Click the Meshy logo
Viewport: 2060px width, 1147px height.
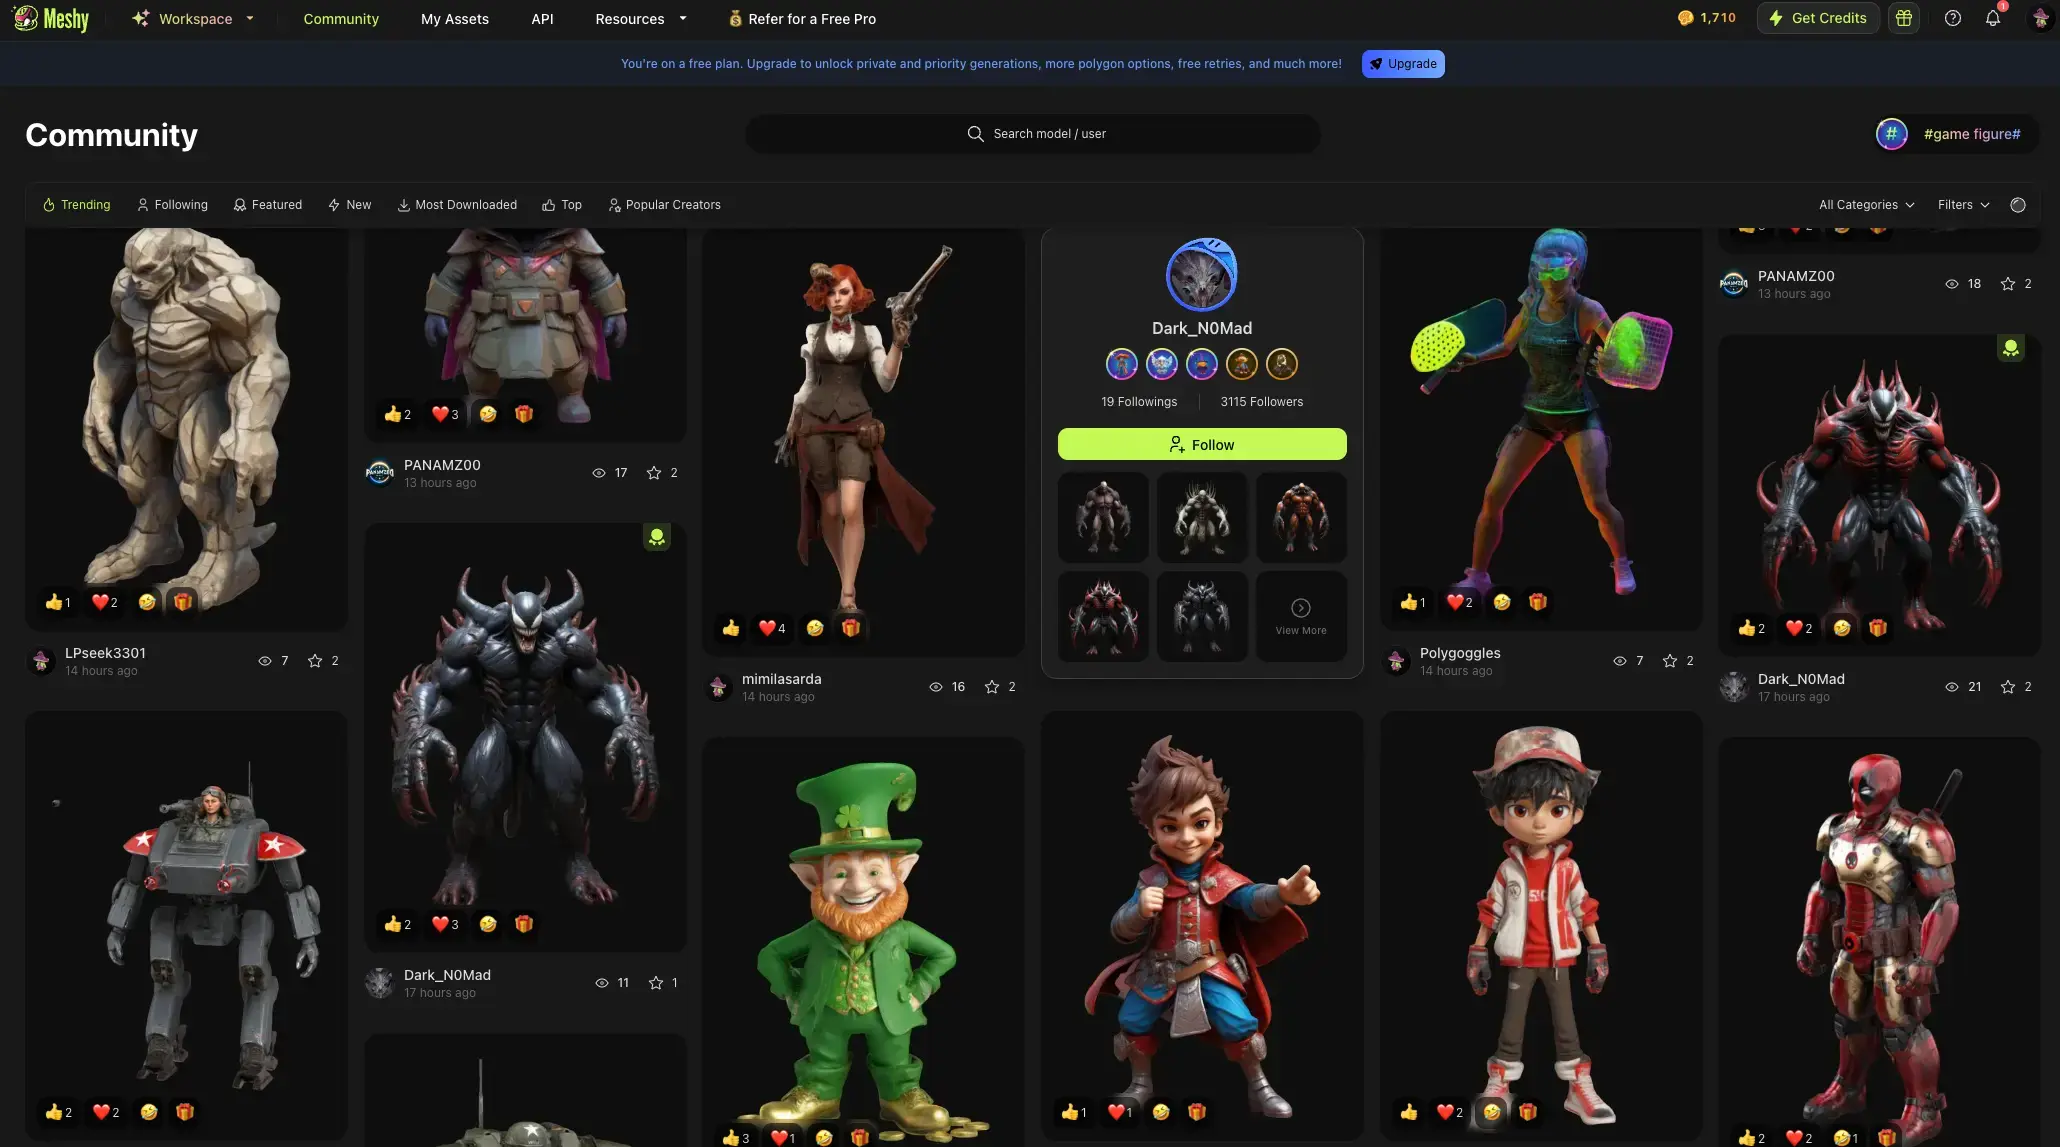tap(52, 18)
